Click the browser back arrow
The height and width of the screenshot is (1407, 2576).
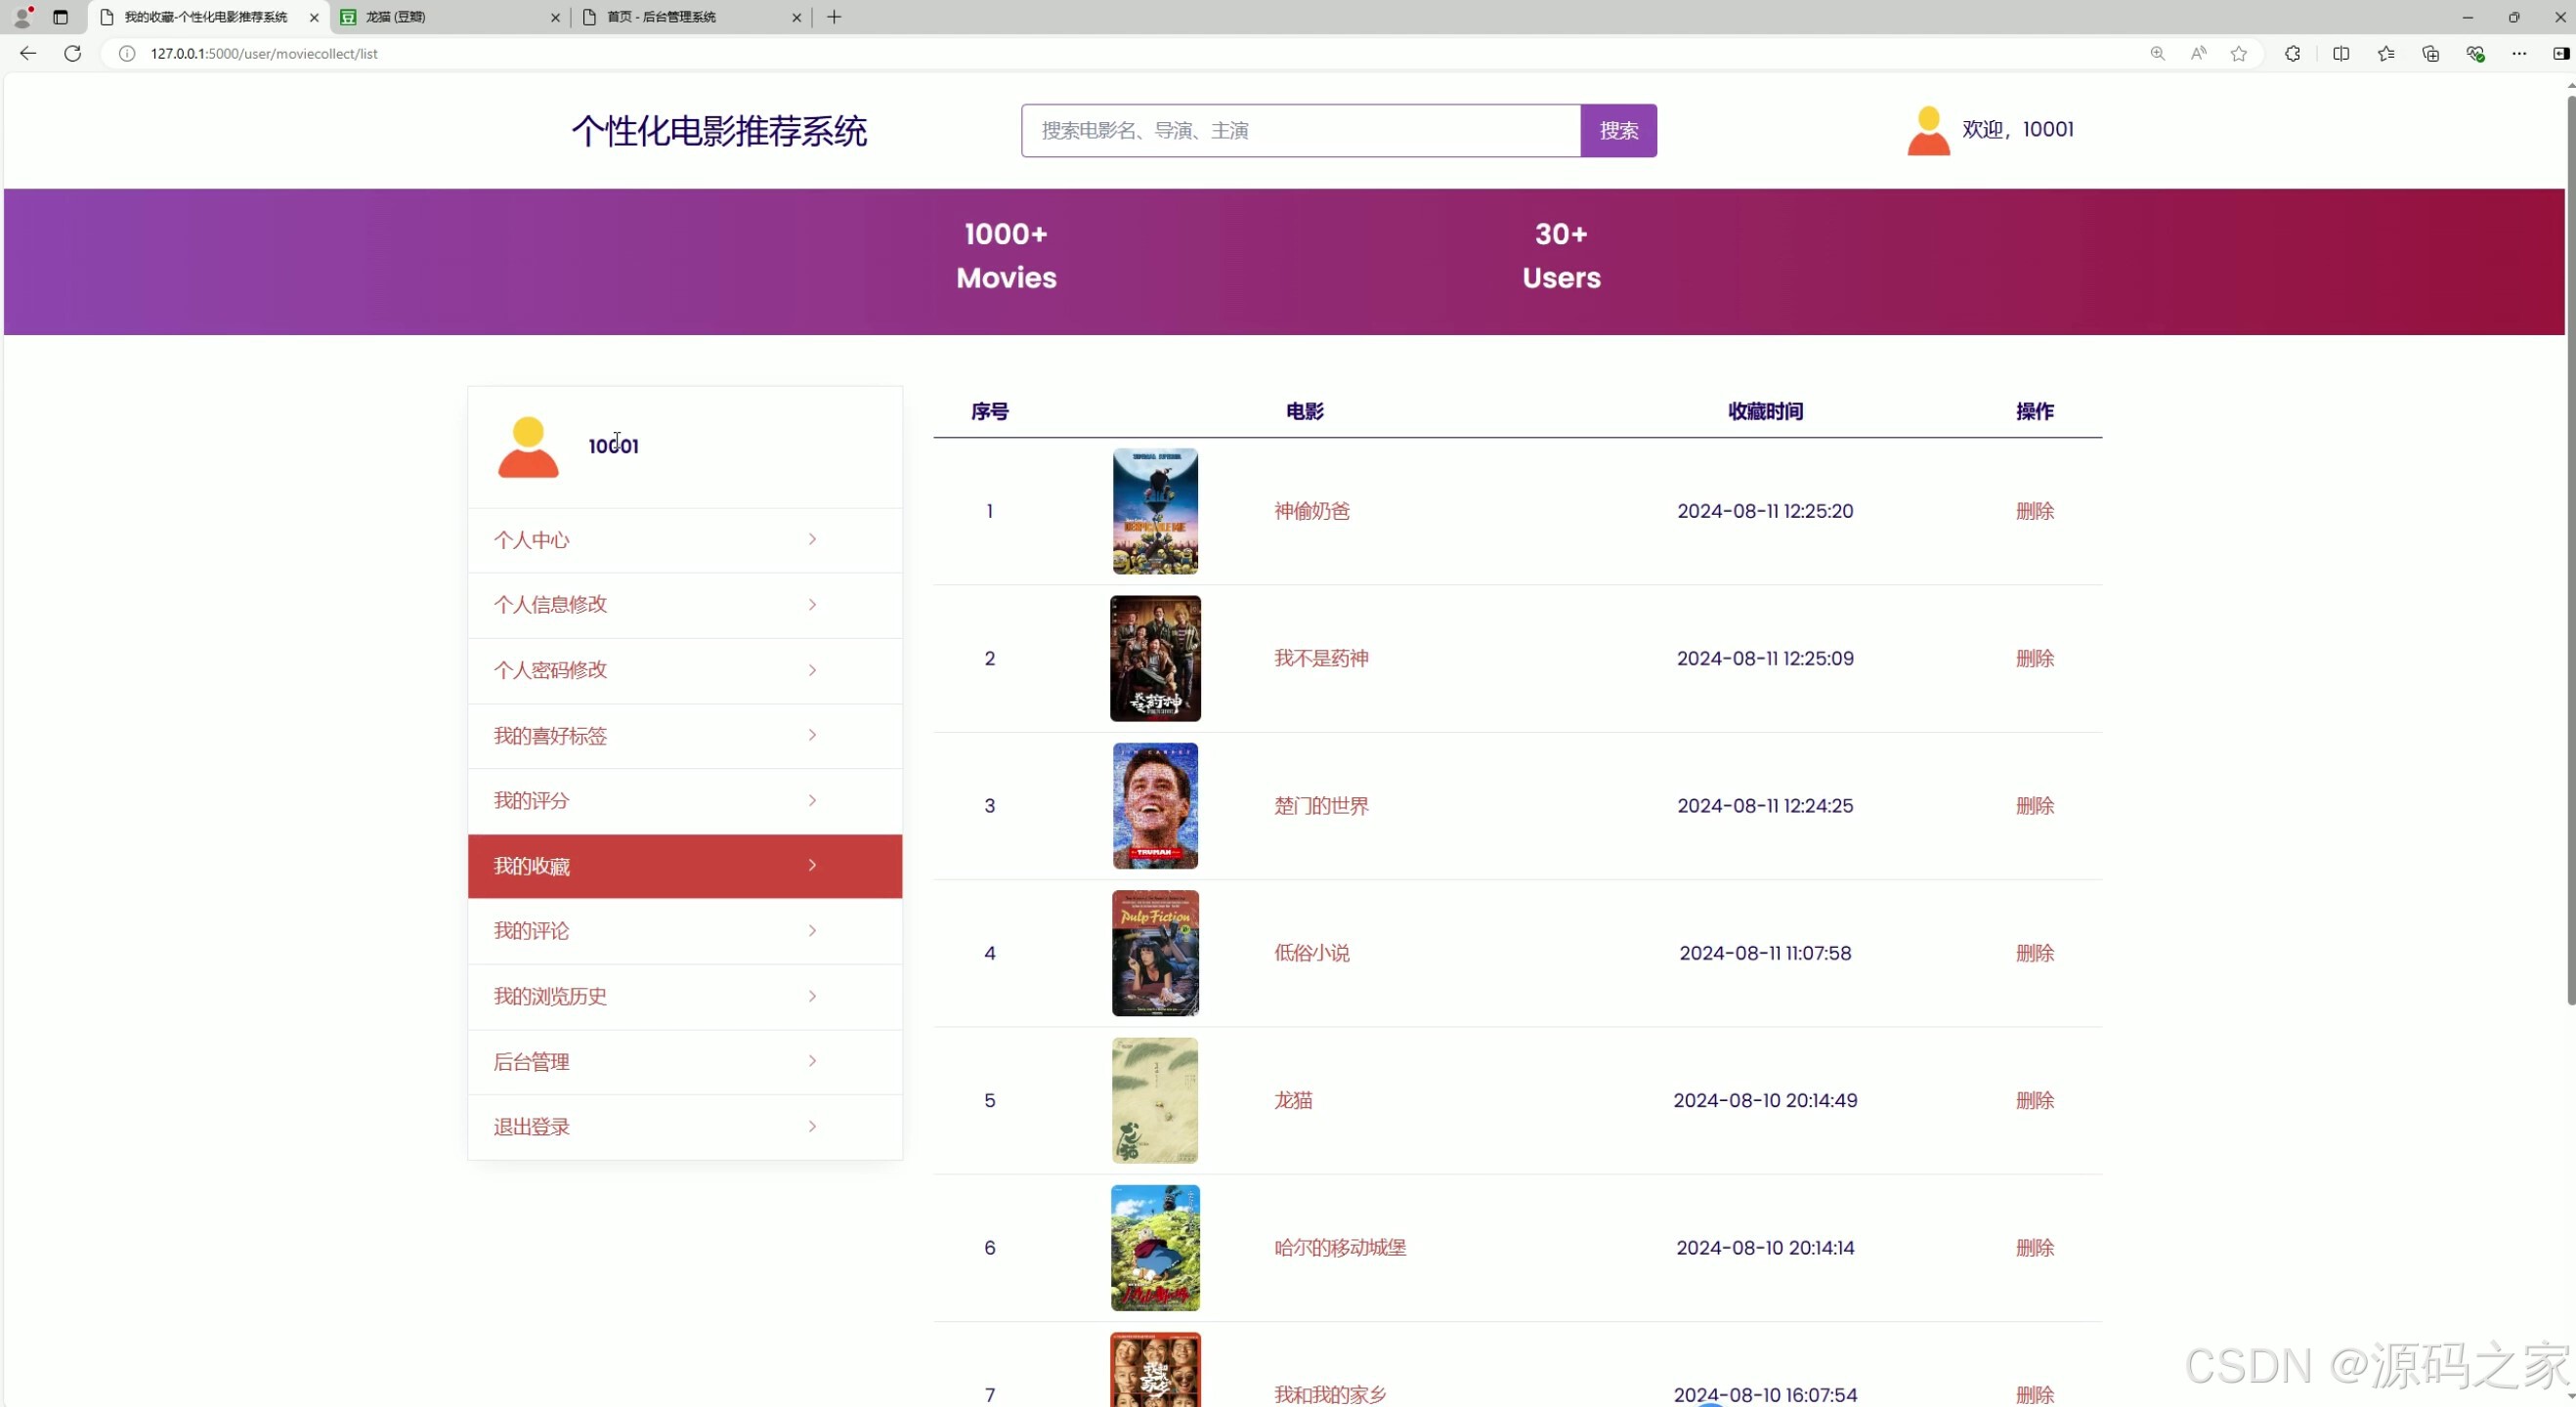(28, 53)
